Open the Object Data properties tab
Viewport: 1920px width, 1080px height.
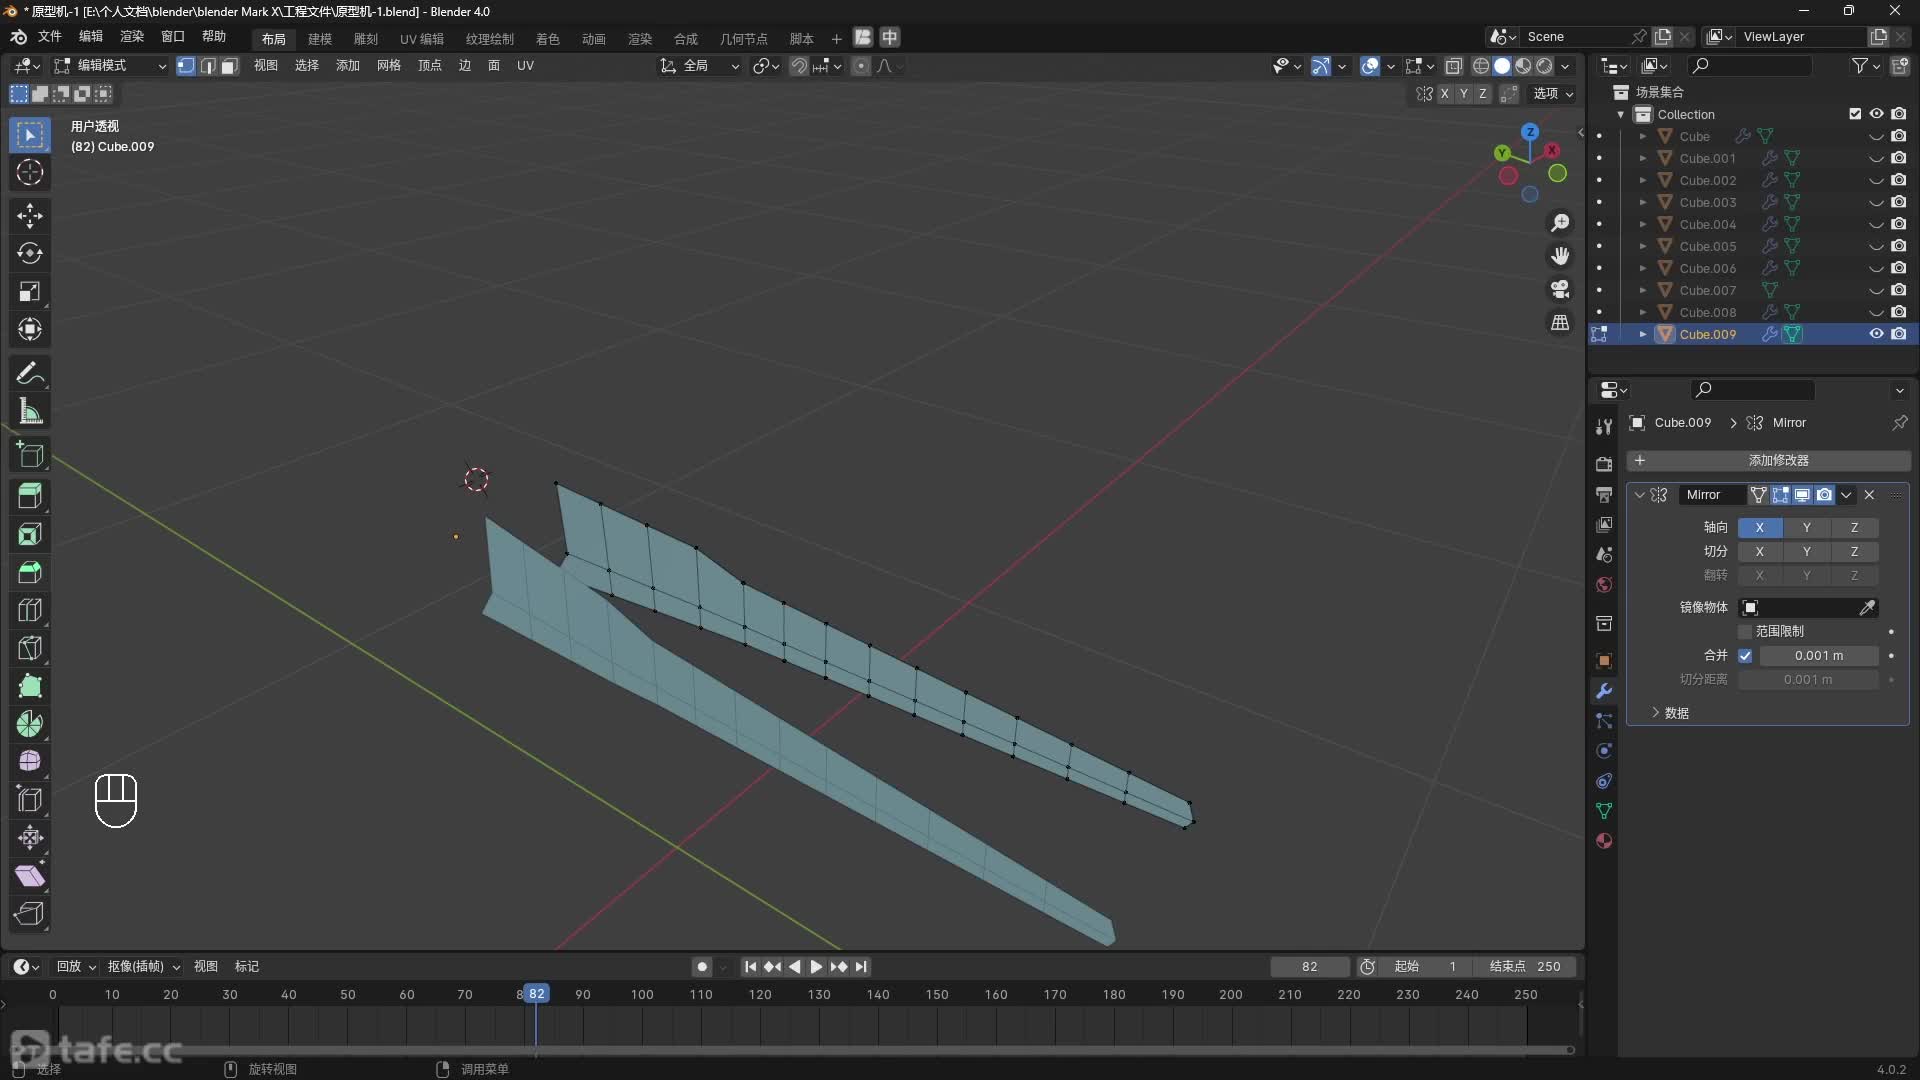tap(1604, 811)
